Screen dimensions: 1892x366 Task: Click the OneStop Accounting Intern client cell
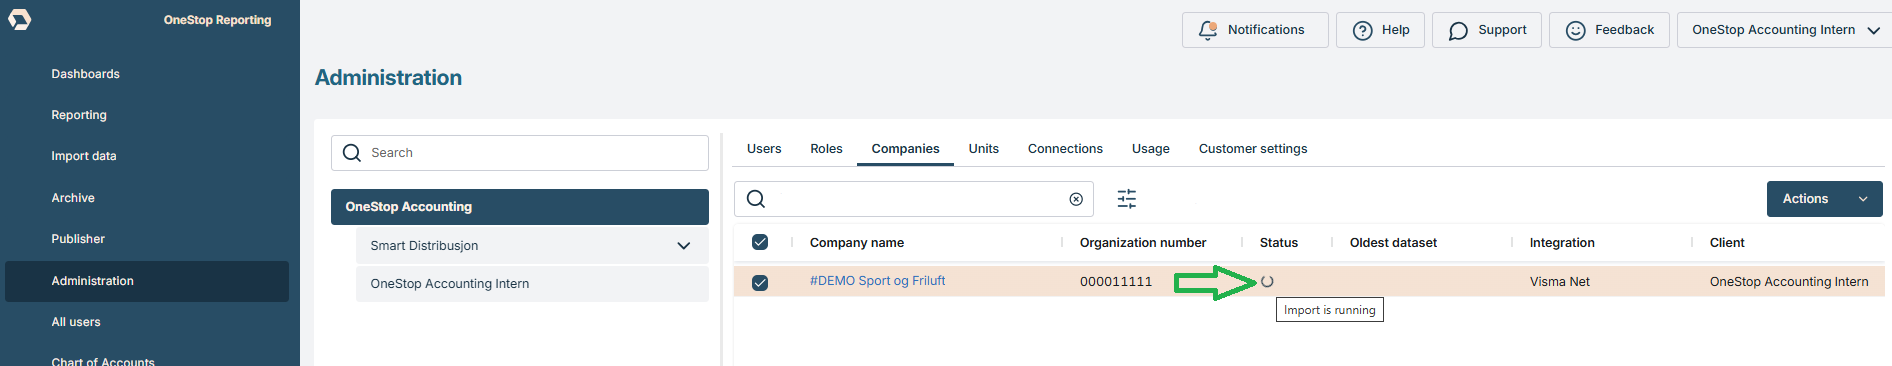tap(1789, 282)
